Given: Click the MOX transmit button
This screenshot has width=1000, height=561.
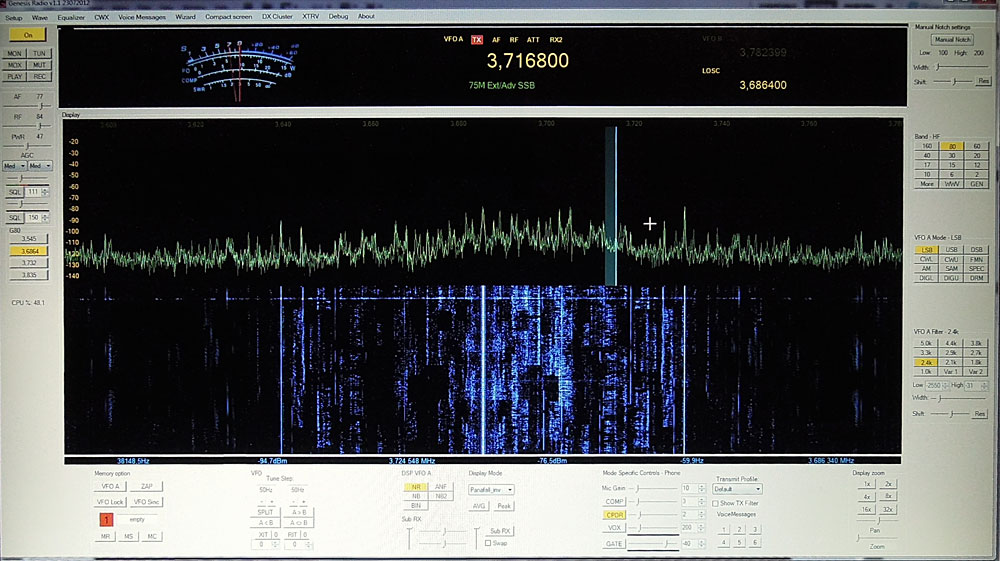Looking at the screenshot, I should [15, 64].
